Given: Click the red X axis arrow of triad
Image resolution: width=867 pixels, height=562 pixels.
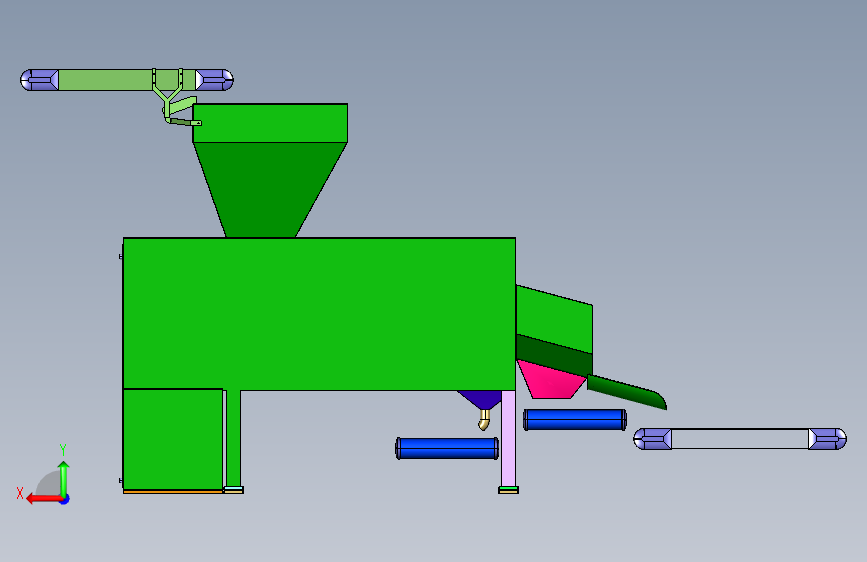Looking at the screenshot, I should tap(43, 499).
